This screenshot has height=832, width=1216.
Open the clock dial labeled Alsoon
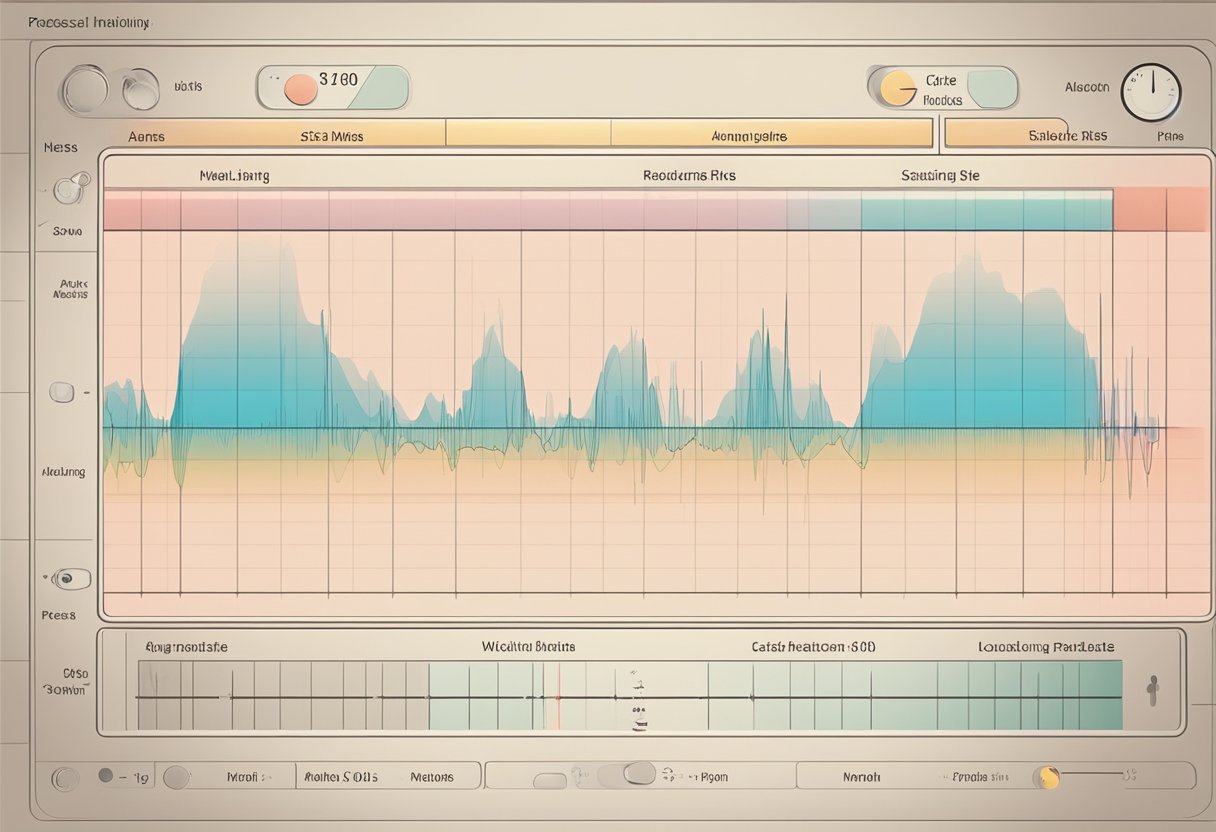pos(1151,93)
